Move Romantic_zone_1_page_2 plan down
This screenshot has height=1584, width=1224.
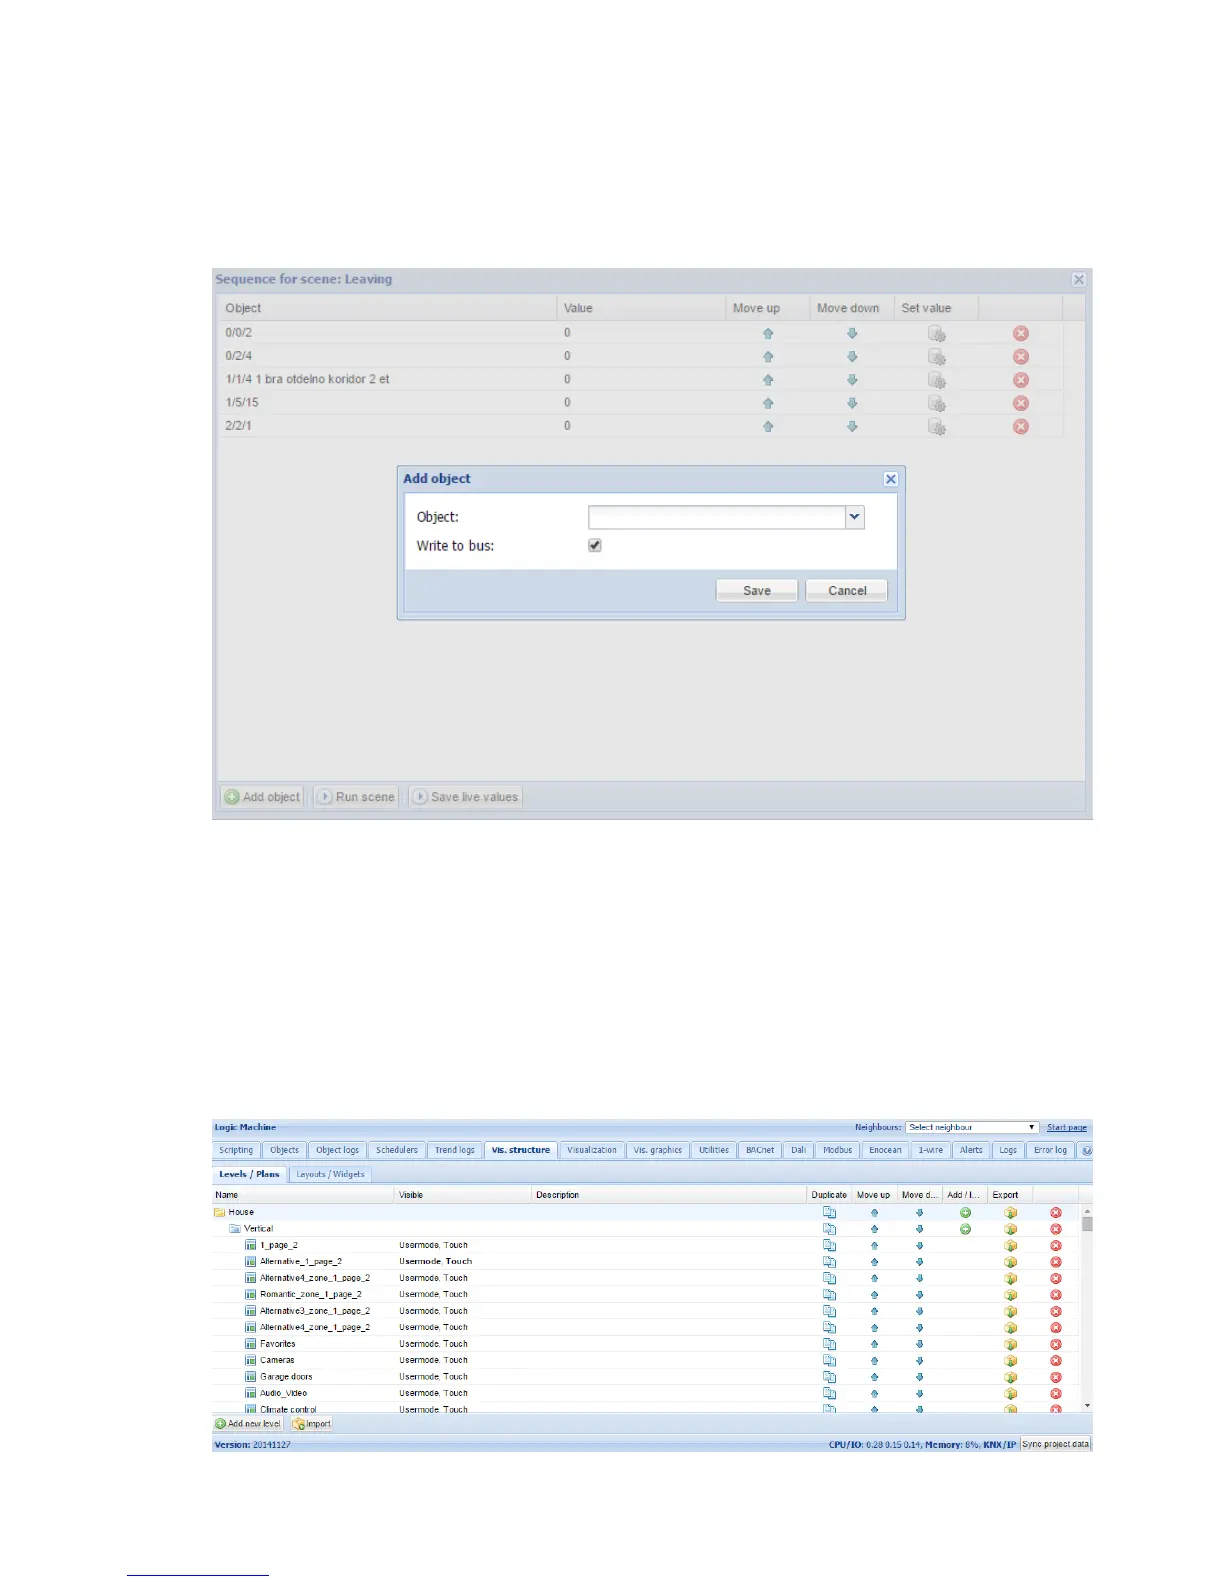[x=919, y=1295]
